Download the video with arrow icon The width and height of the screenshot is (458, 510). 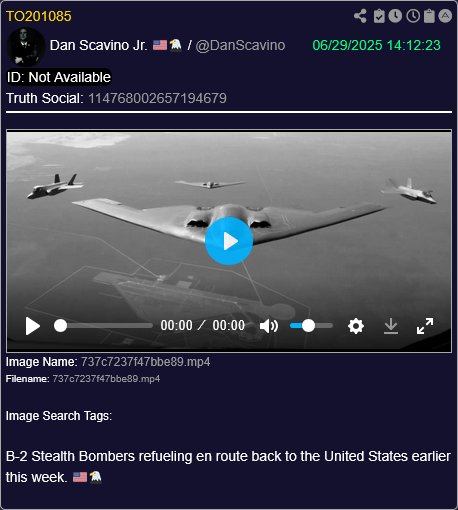(x=391, y=326)
